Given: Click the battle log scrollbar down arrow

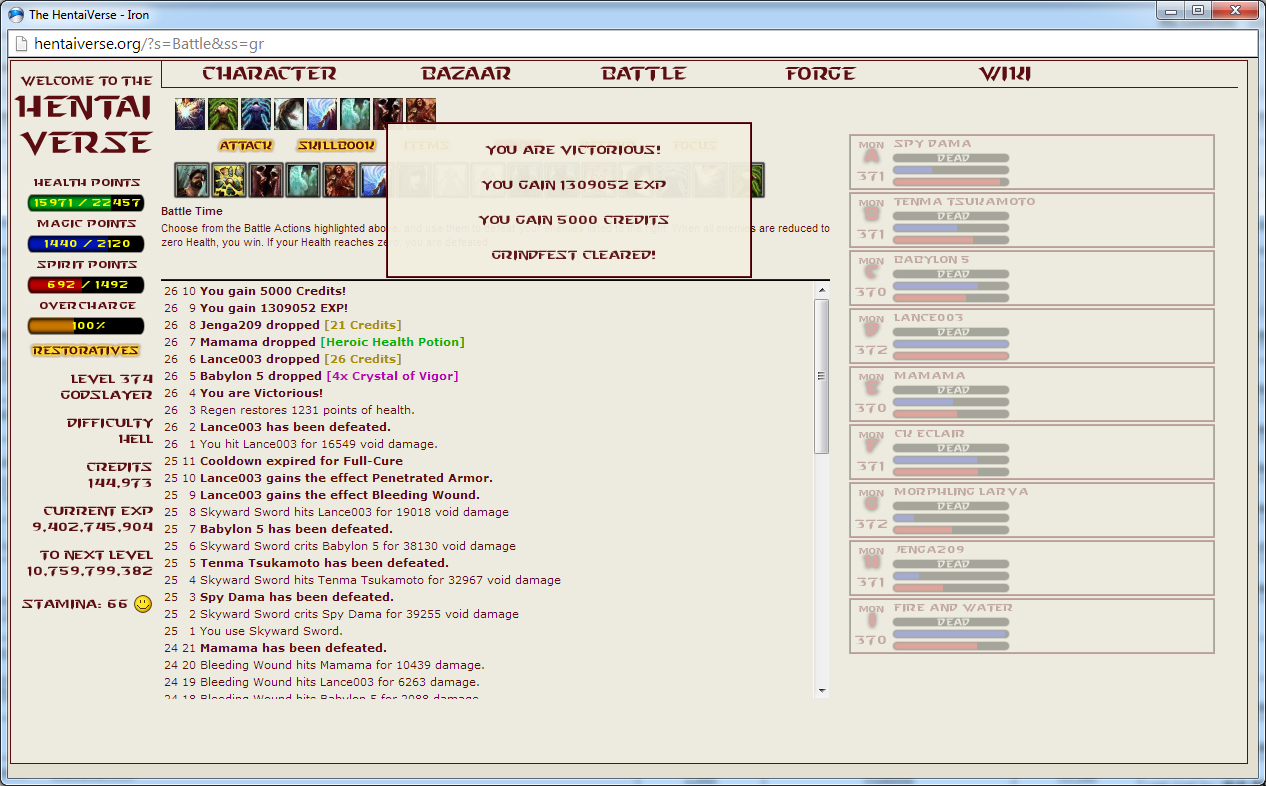Looking at the screenshot, I should [822, 689].
